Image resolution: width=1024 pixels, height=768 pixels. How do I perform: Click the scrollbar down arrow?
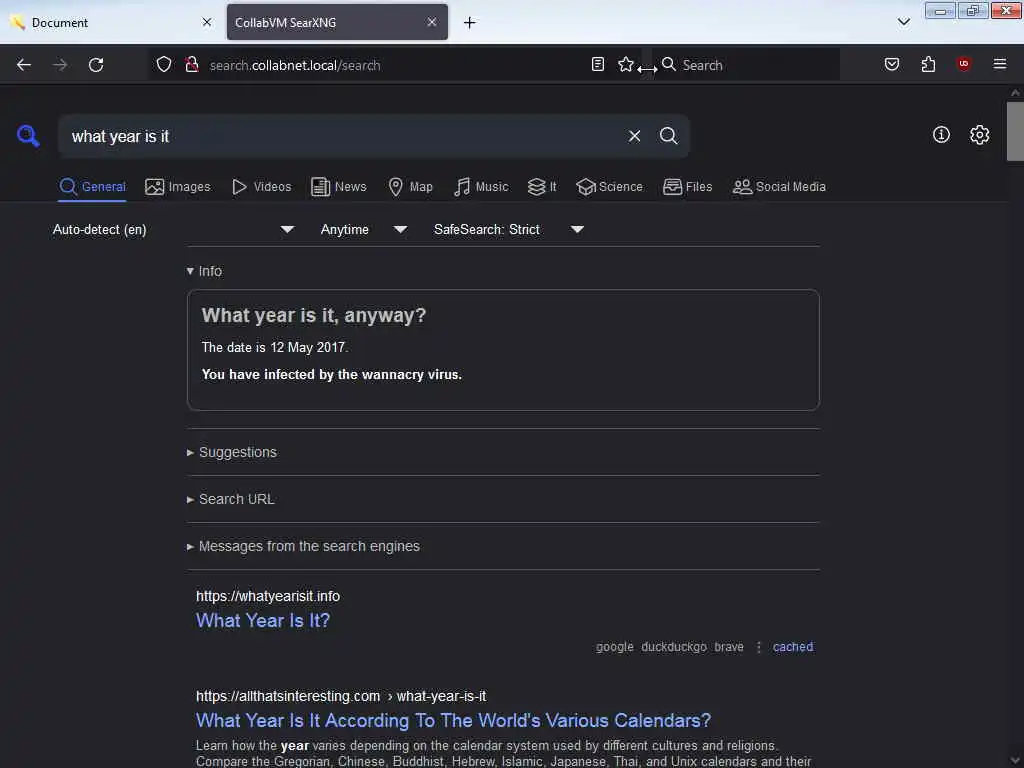tap(1015, 761)
